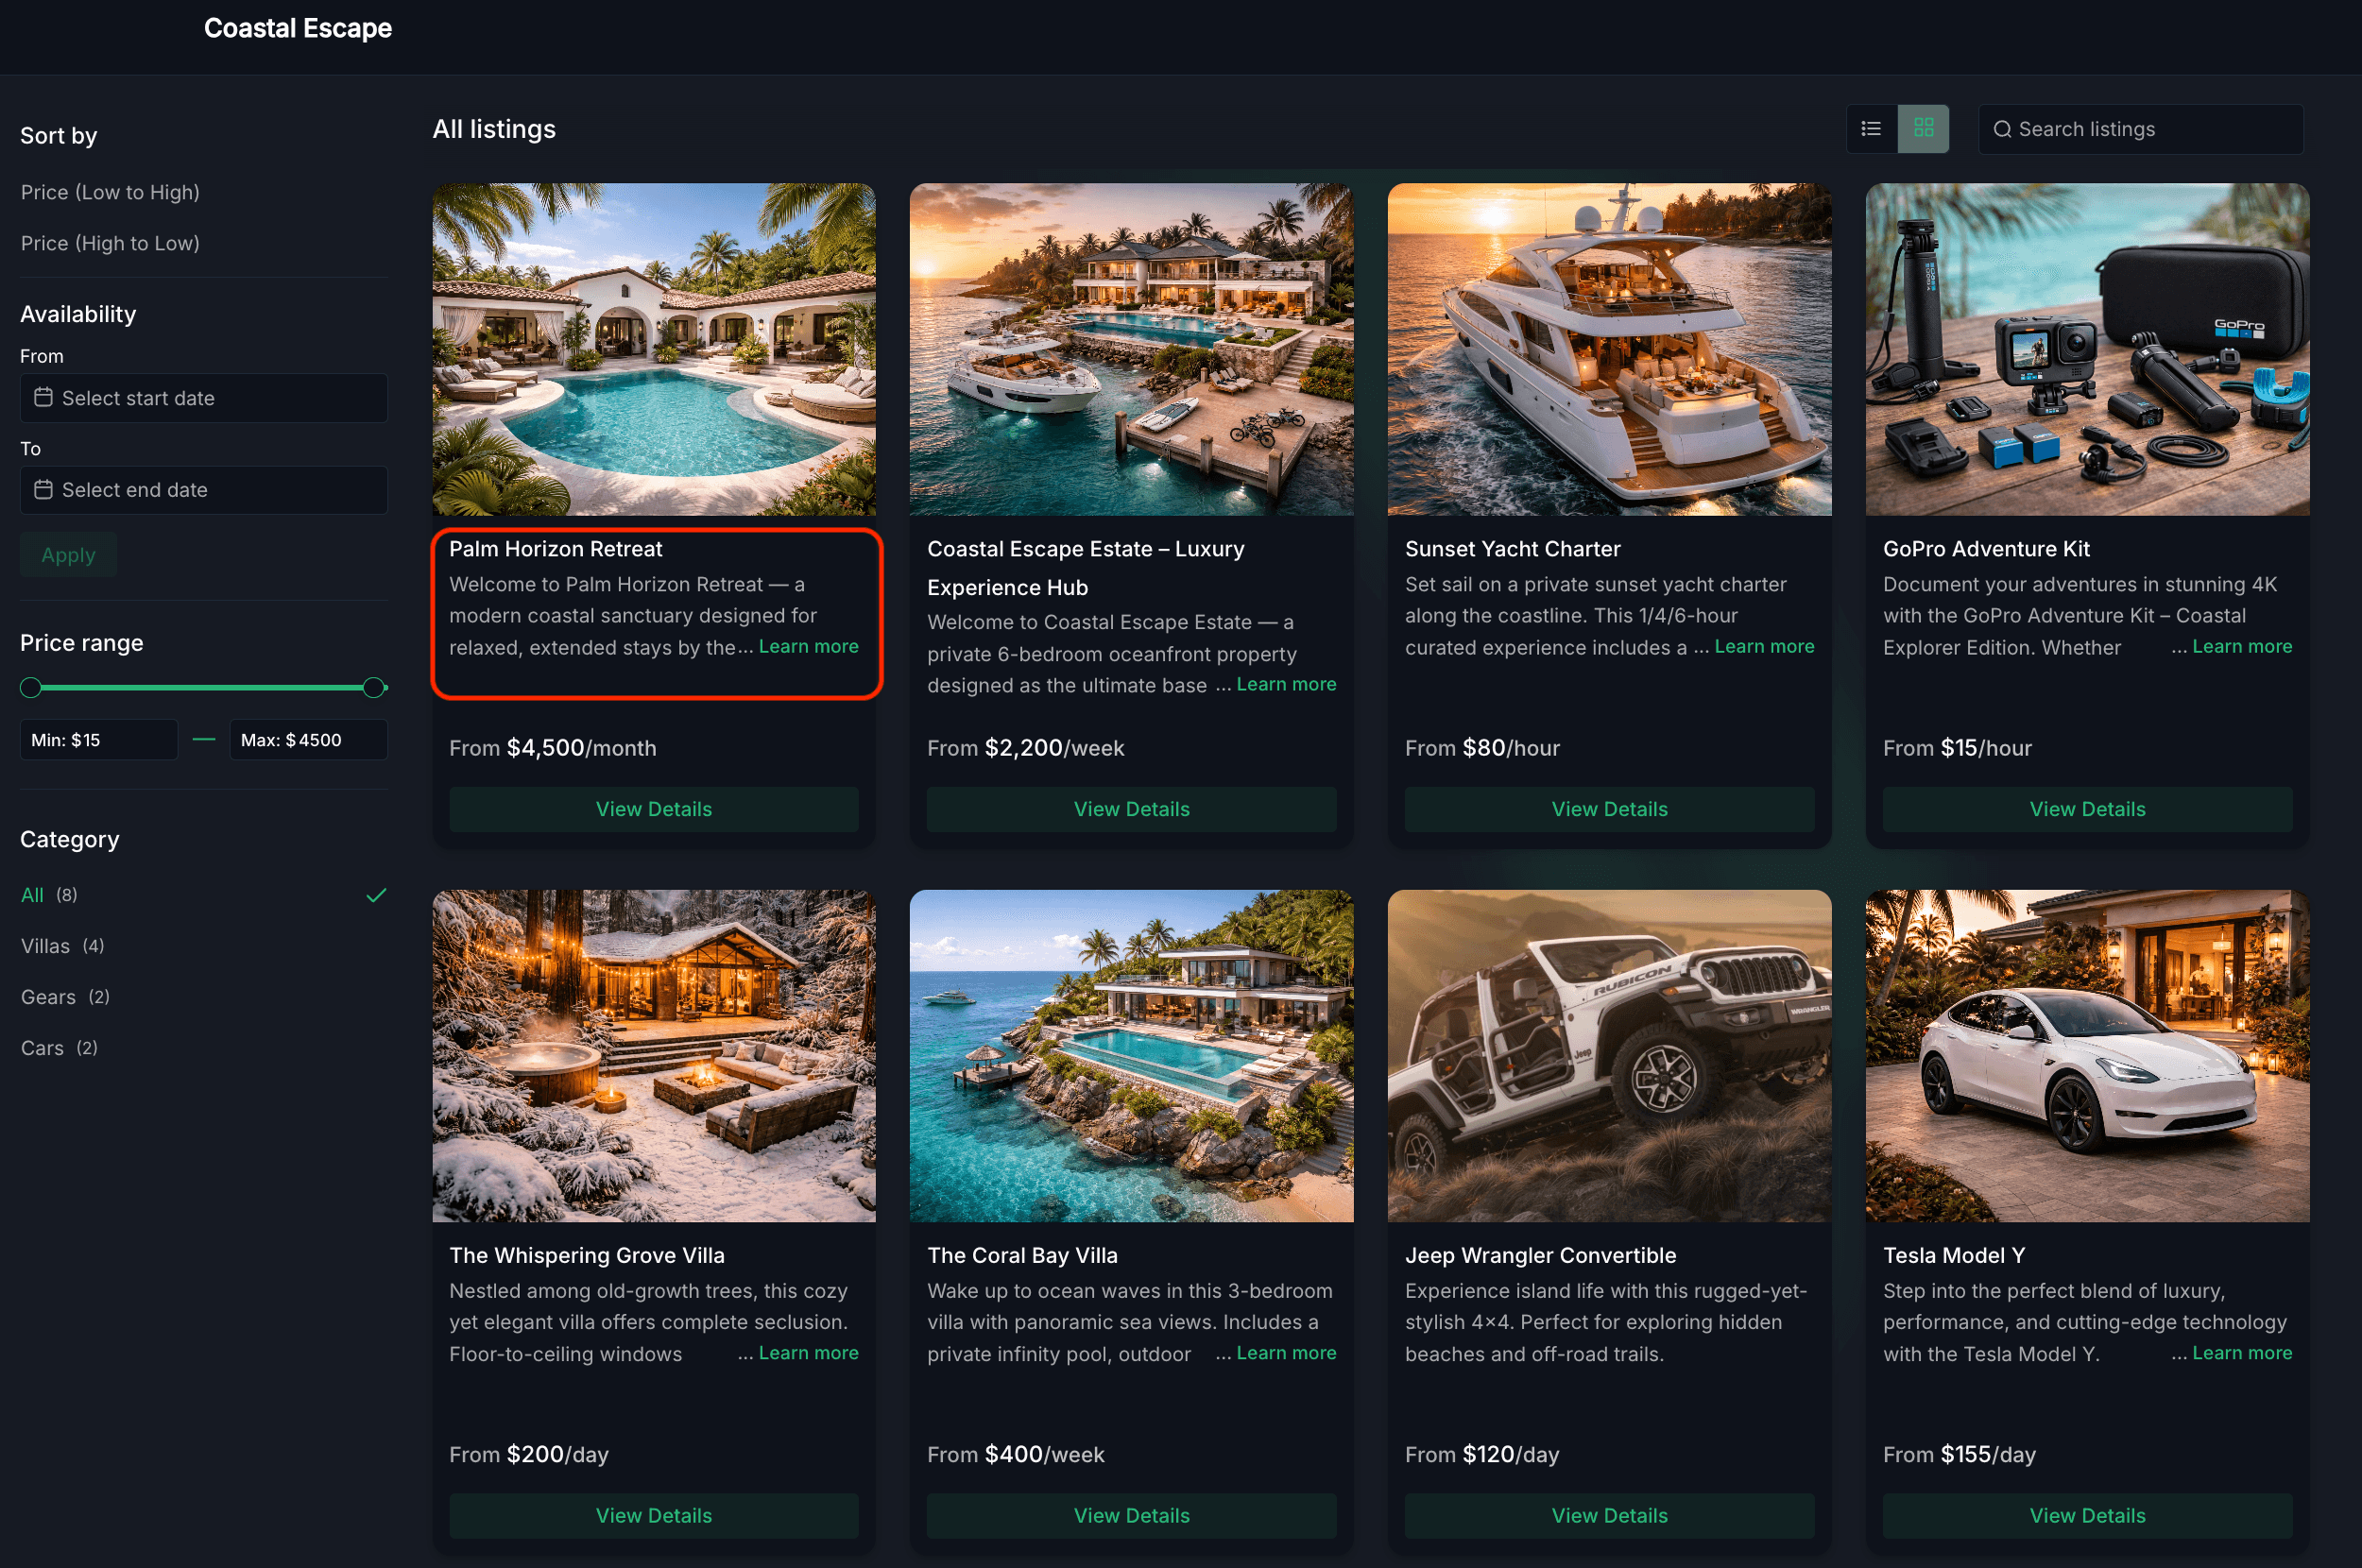Click the maximum price slider handle

(374, 688)
